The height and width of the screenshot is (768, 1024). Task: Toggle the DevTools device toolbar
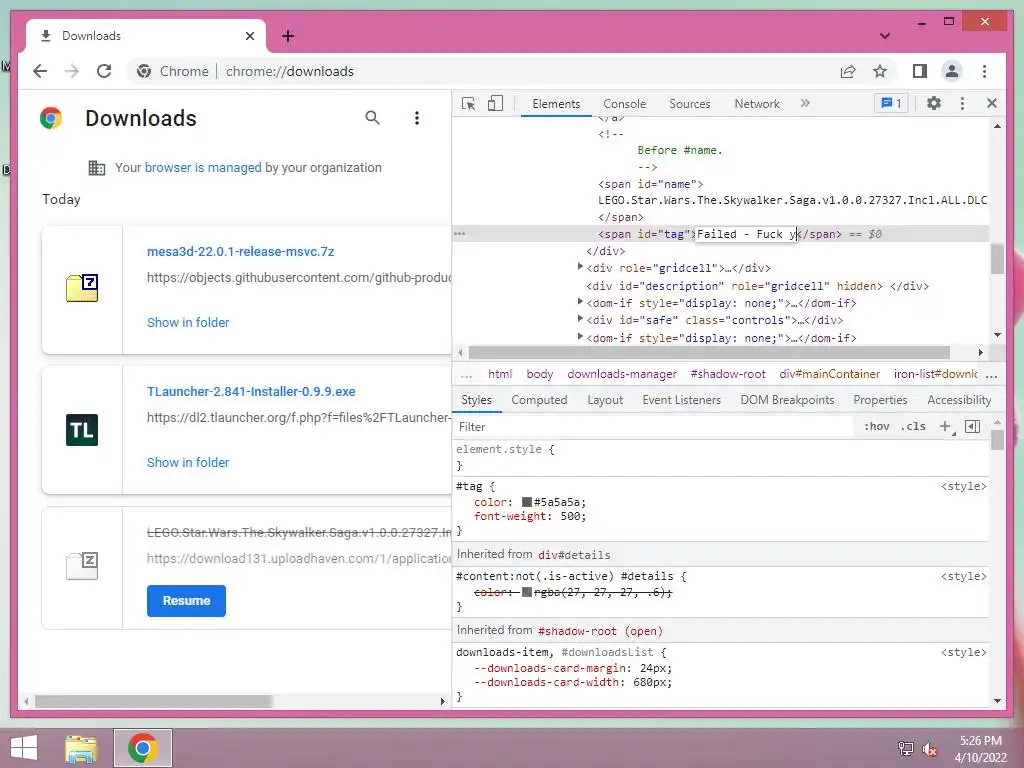point(495,103)
